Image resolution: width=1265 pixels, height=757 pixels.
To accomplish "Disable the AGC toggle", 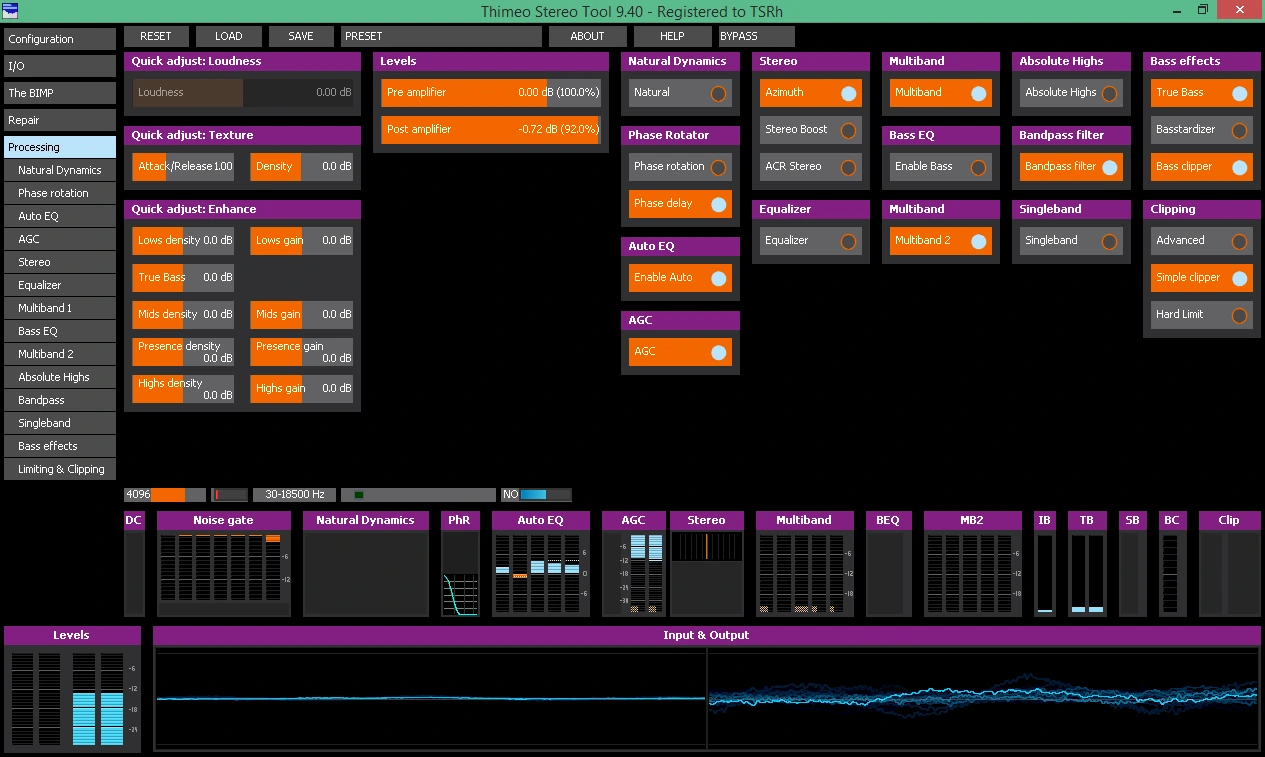I will tap(680, 351).
